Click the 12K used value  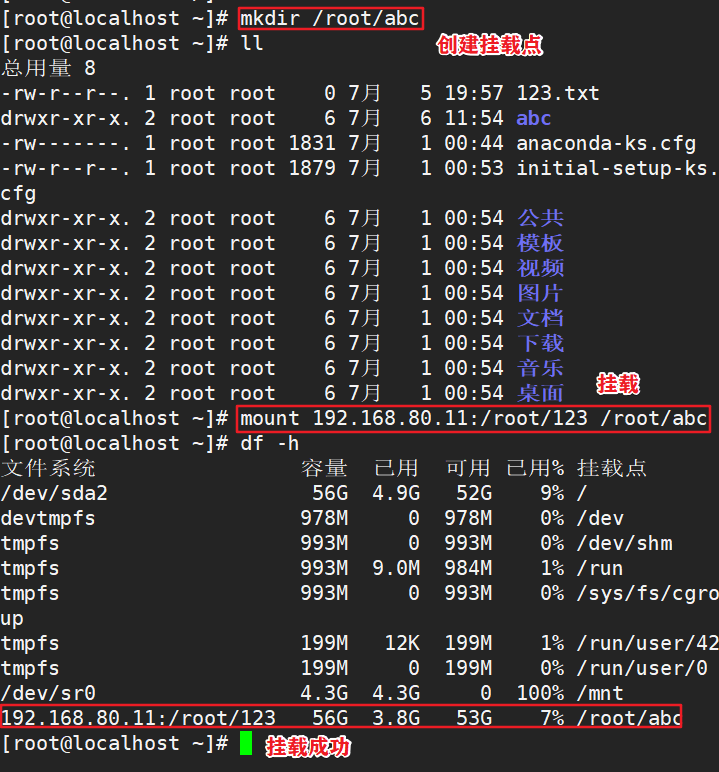point(402,643)
